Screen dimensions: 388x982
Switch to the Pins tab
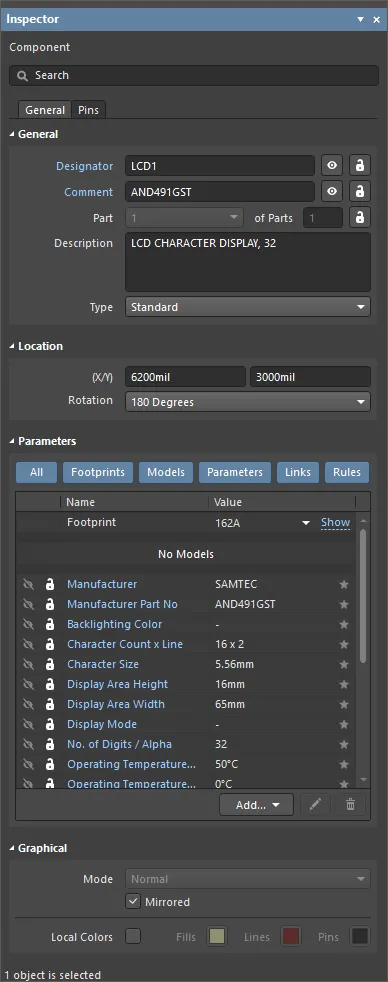88,110
